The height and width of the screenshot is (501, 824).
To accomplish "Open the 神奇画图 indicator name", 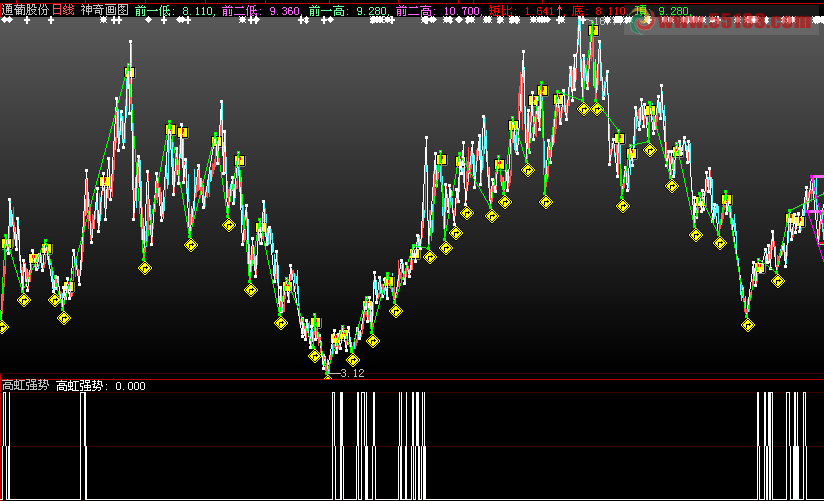I will pos(105,10).
